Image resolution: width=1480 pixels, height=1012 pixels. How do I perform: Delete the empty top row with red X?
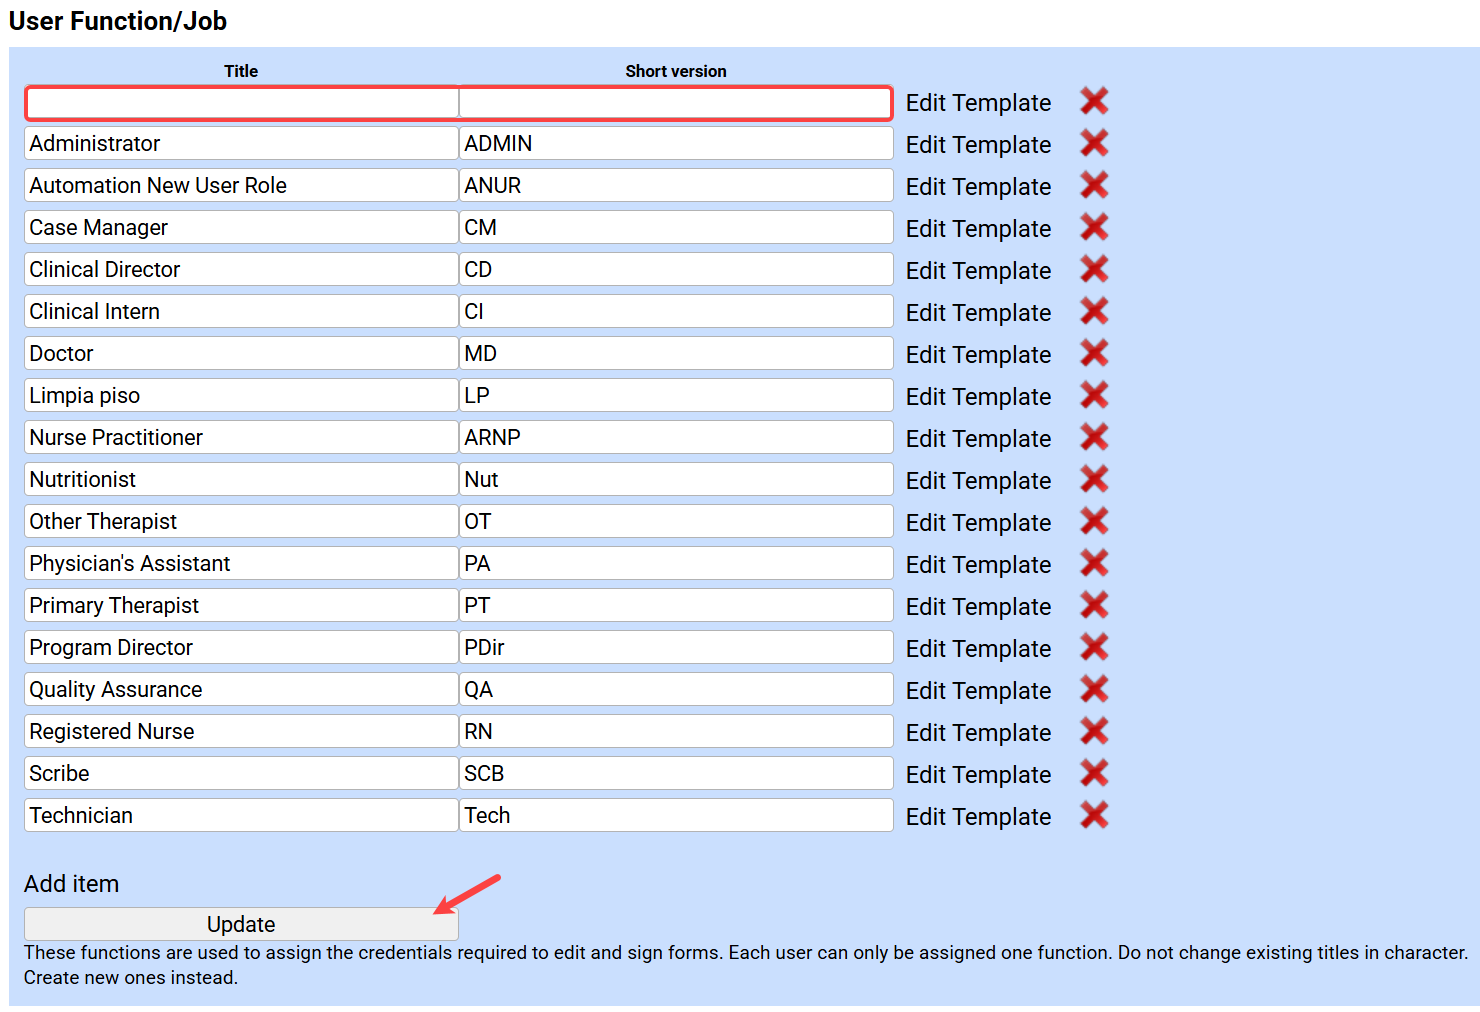[x=1094, y=102]
